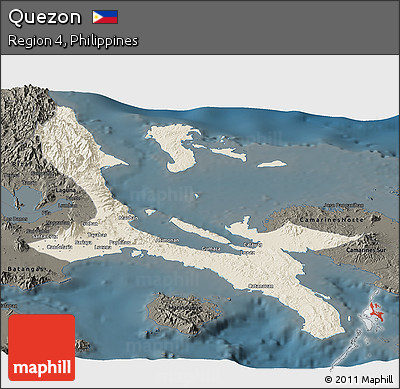400x389 pixels.
Task: Click the 'Lucena' town label
Action: pyautogui.click(x=102, y=247)
